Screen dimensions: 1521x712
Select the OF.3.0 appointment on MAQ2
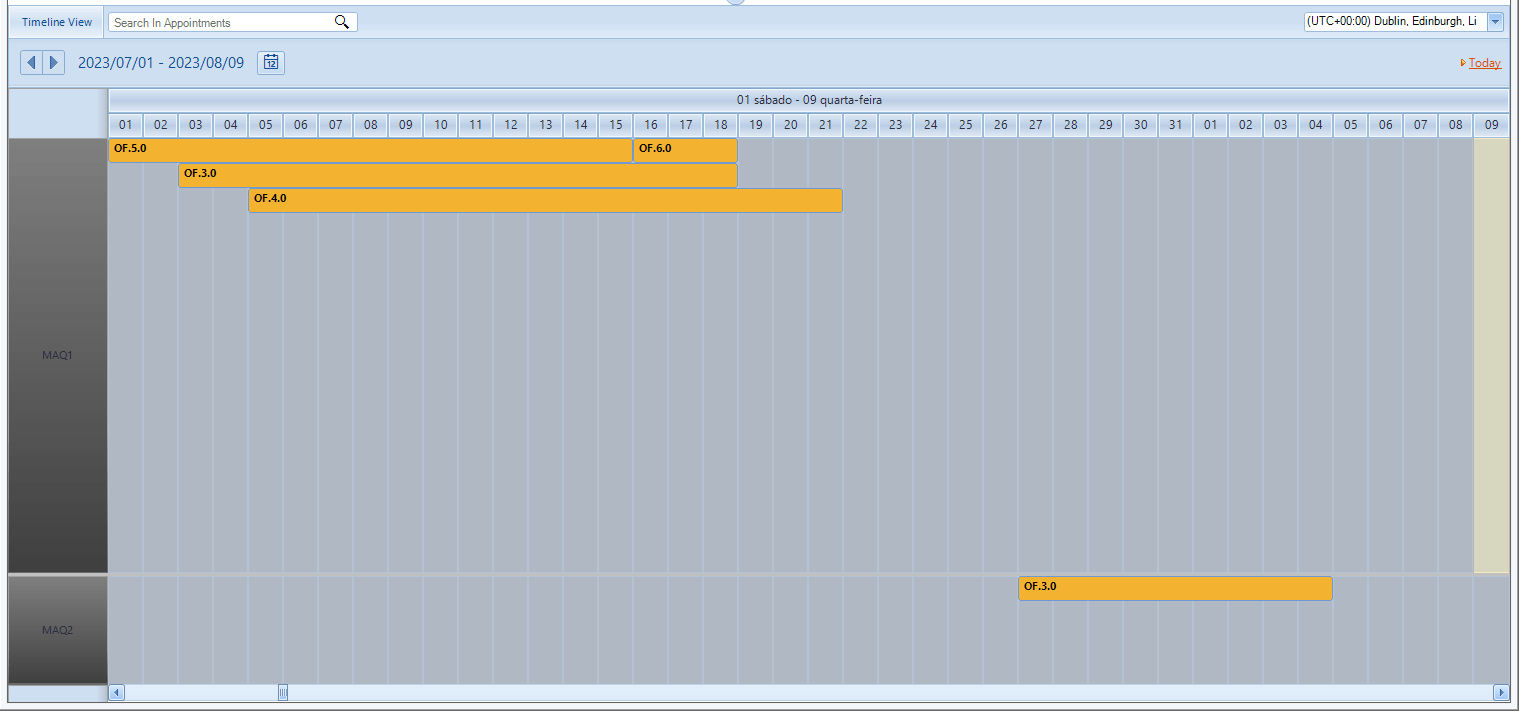tap(1175, 588)
